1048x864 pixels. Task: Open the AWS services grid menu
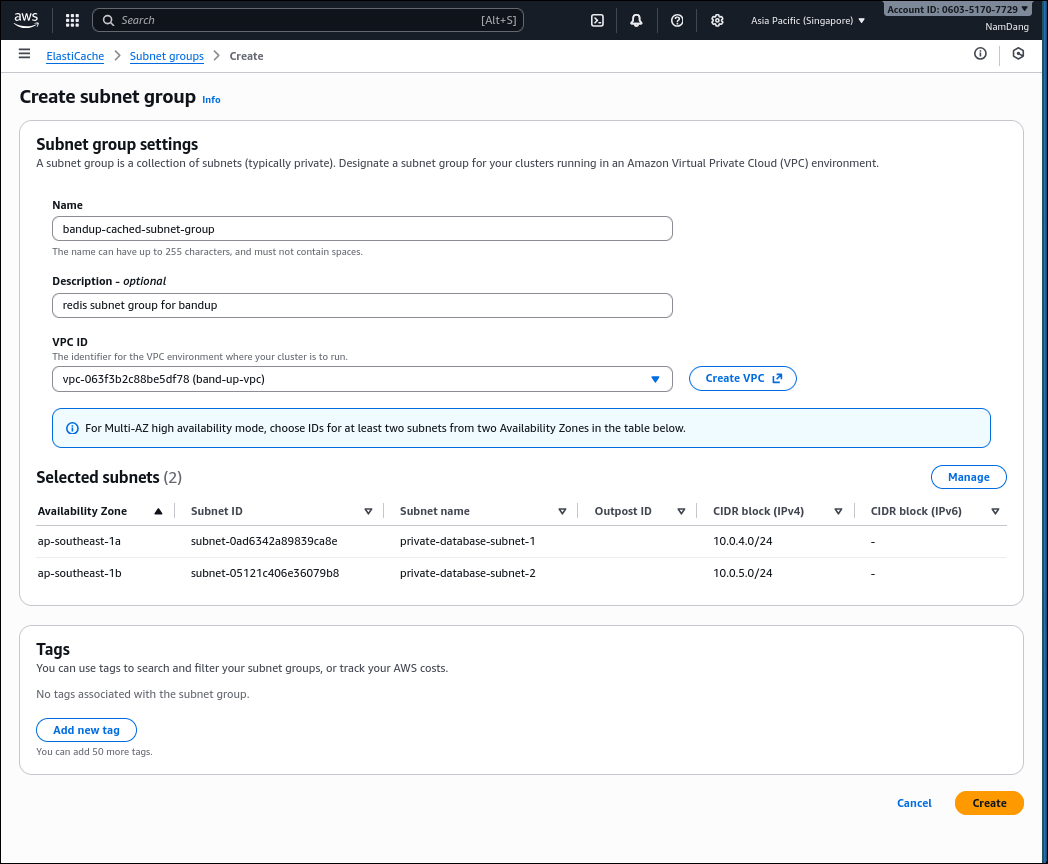coord(72,20)
